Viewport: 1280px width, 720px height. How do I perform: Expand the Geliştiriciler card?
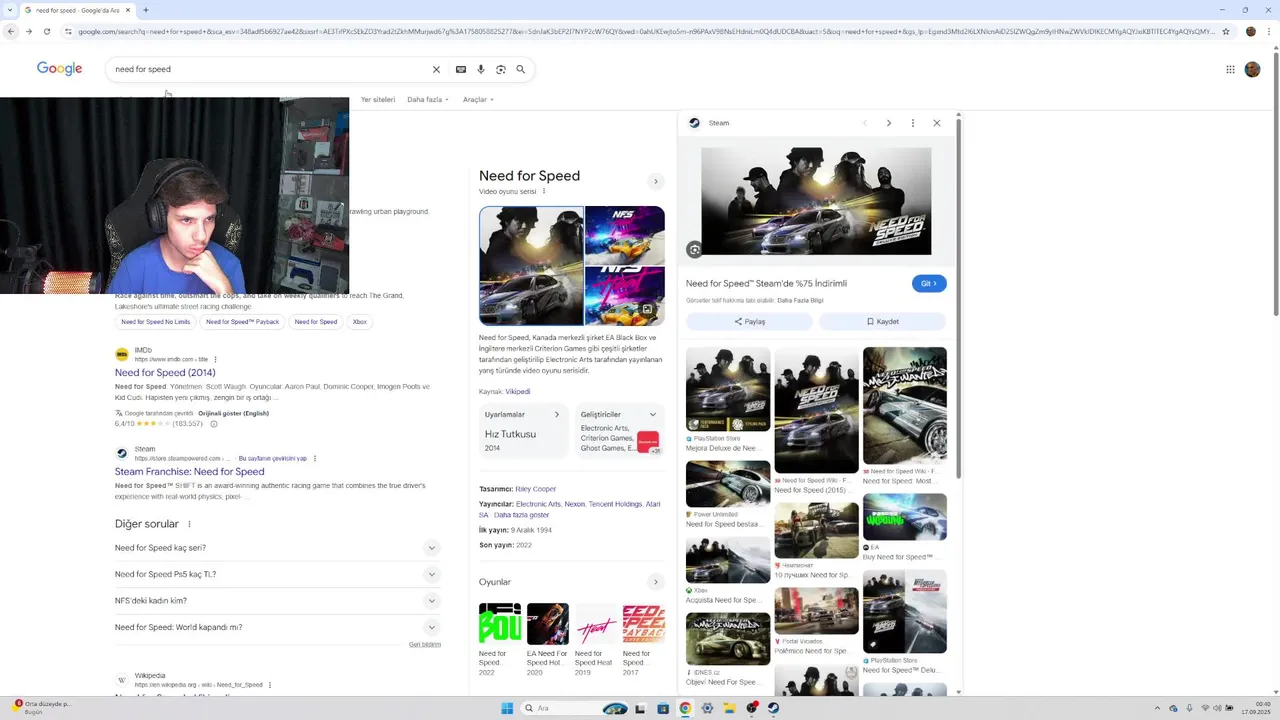click(653, 414)
